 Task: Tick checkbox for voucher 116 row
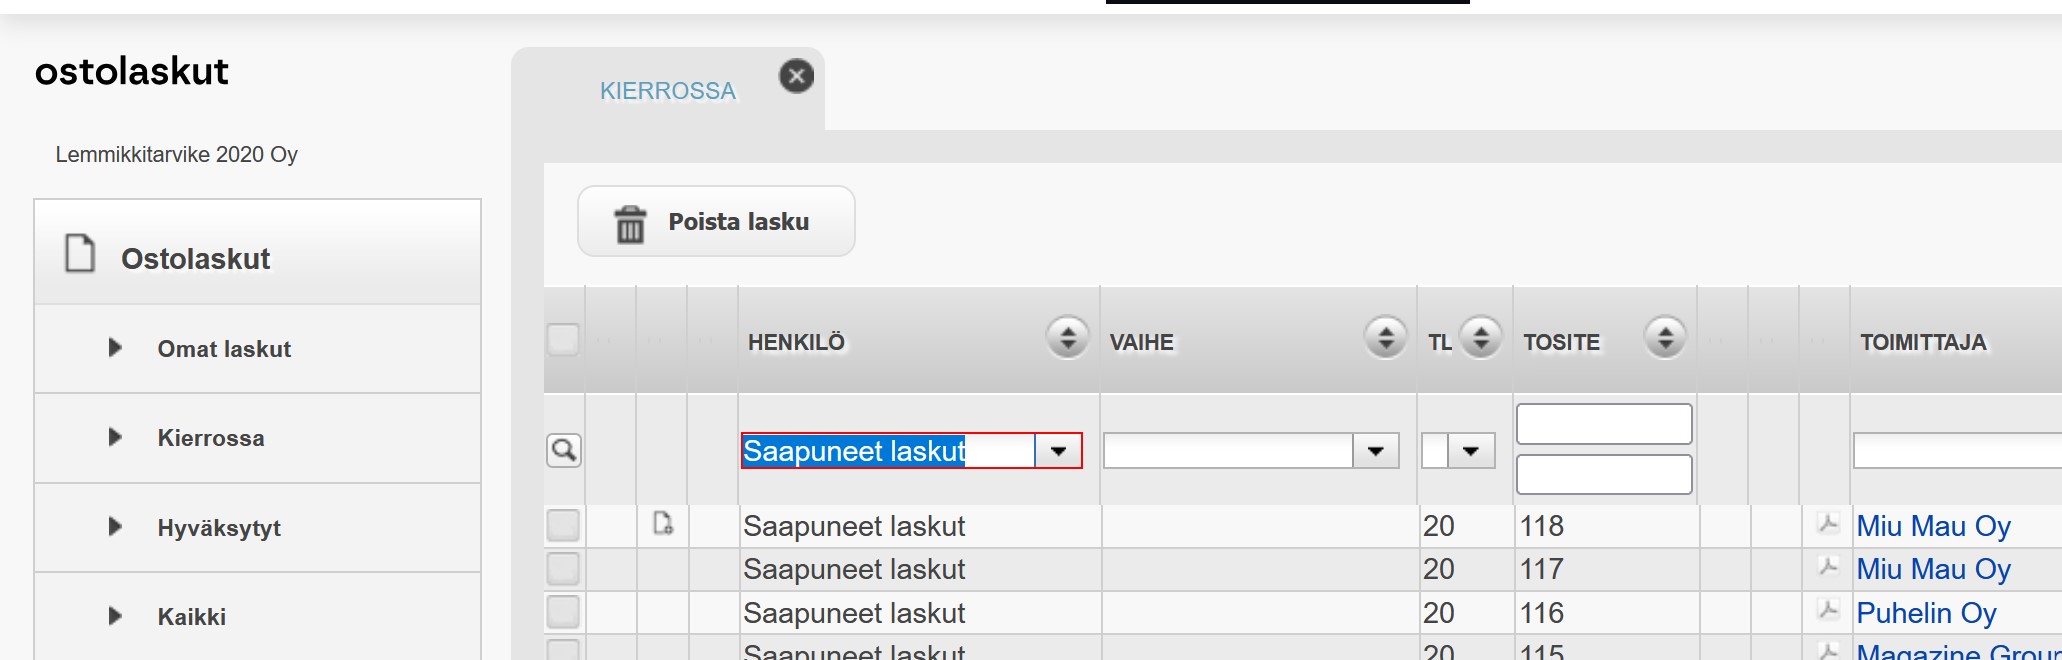coord(563,611)
